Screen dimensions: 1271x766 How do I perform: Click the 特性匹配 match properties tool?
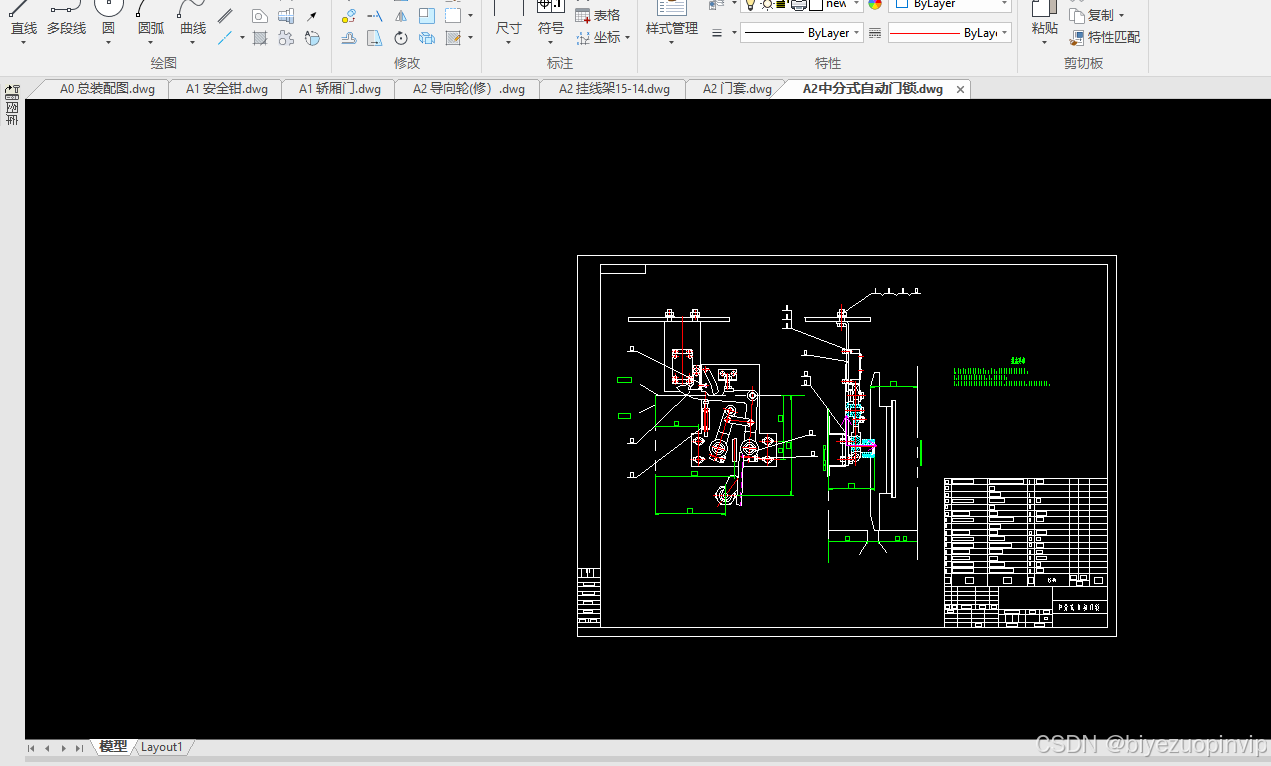tap(1105, 37)
